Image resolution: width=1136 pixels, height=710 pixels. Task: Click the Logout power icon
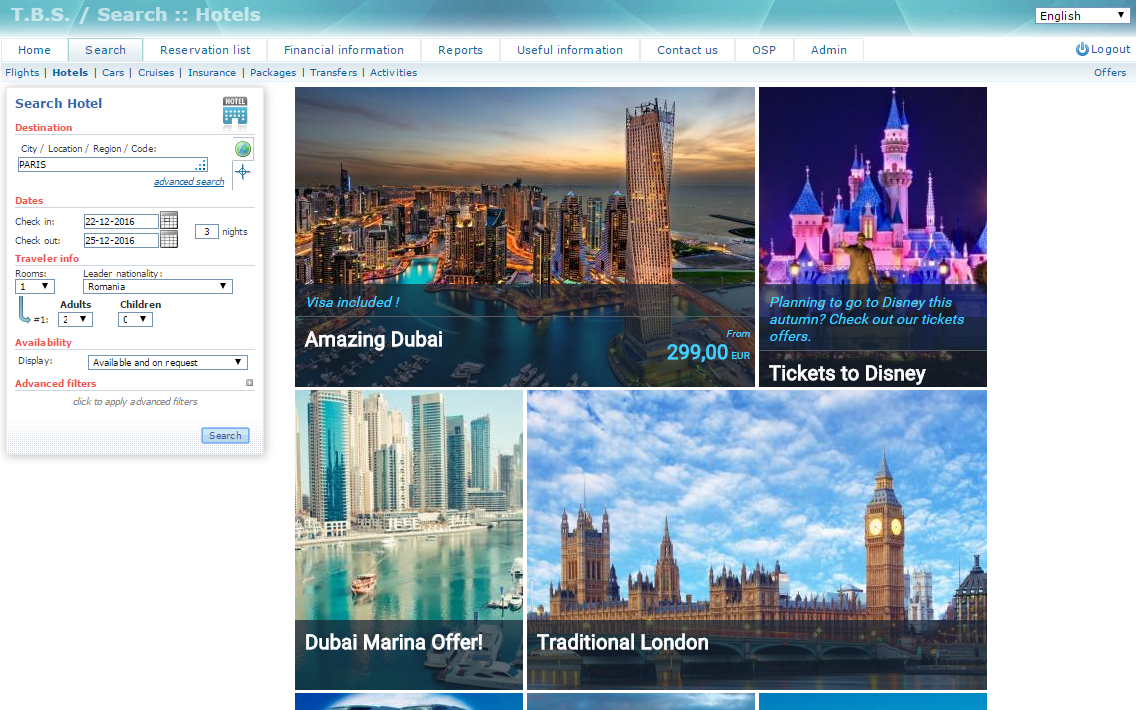click(1082, 49)
